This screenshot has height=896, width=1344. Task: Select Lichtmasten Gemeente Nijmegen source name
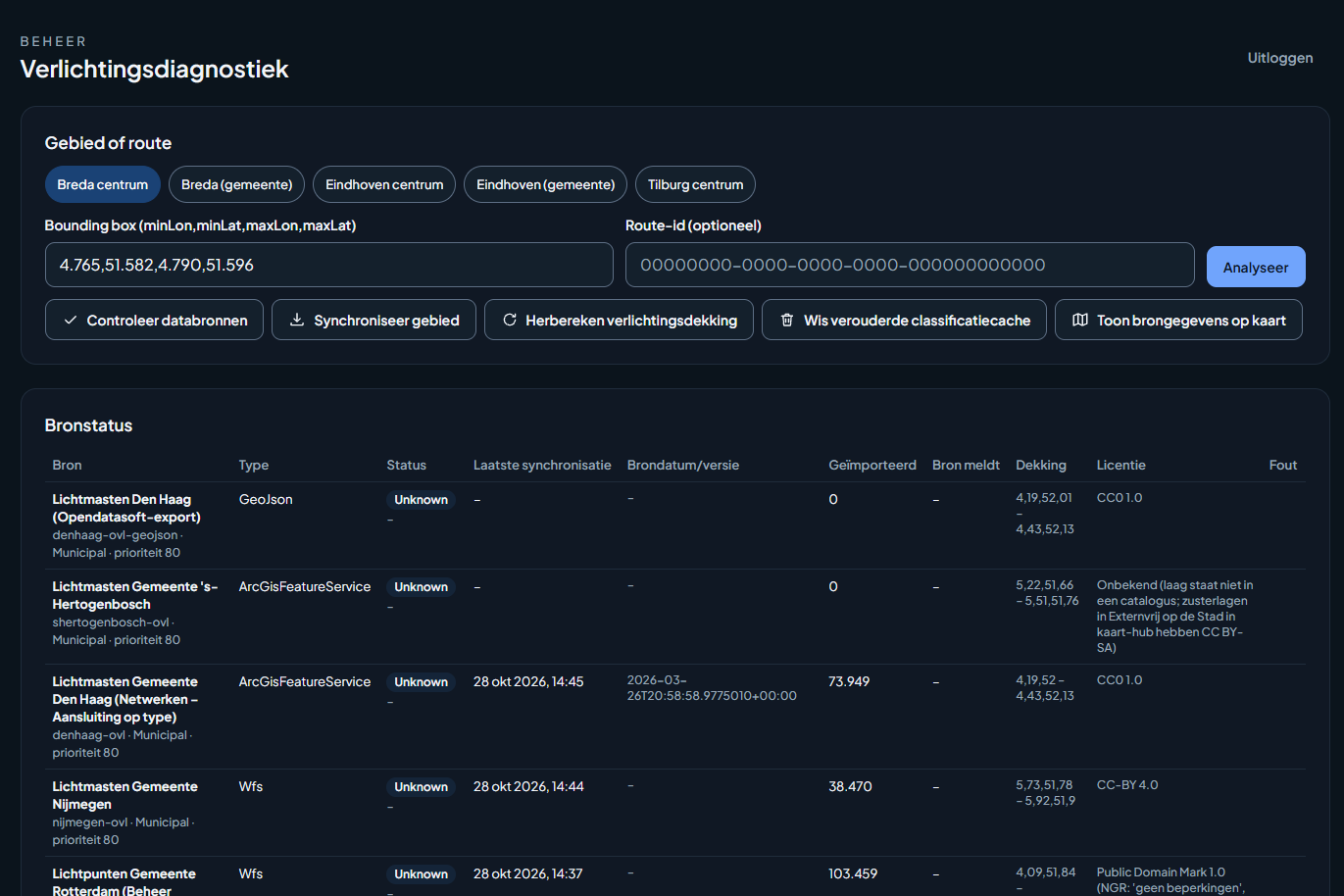(125, 795)
